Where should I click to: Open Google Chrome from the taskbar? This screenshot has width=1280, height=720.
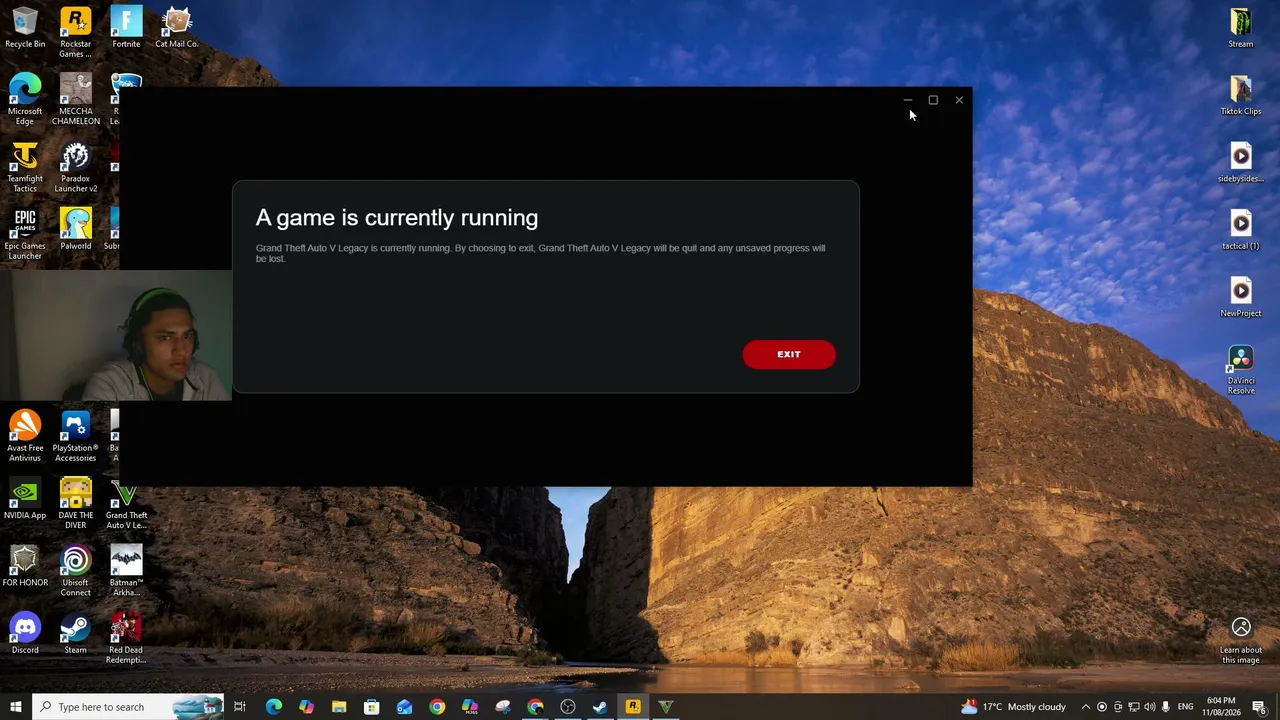pos(437,707)
